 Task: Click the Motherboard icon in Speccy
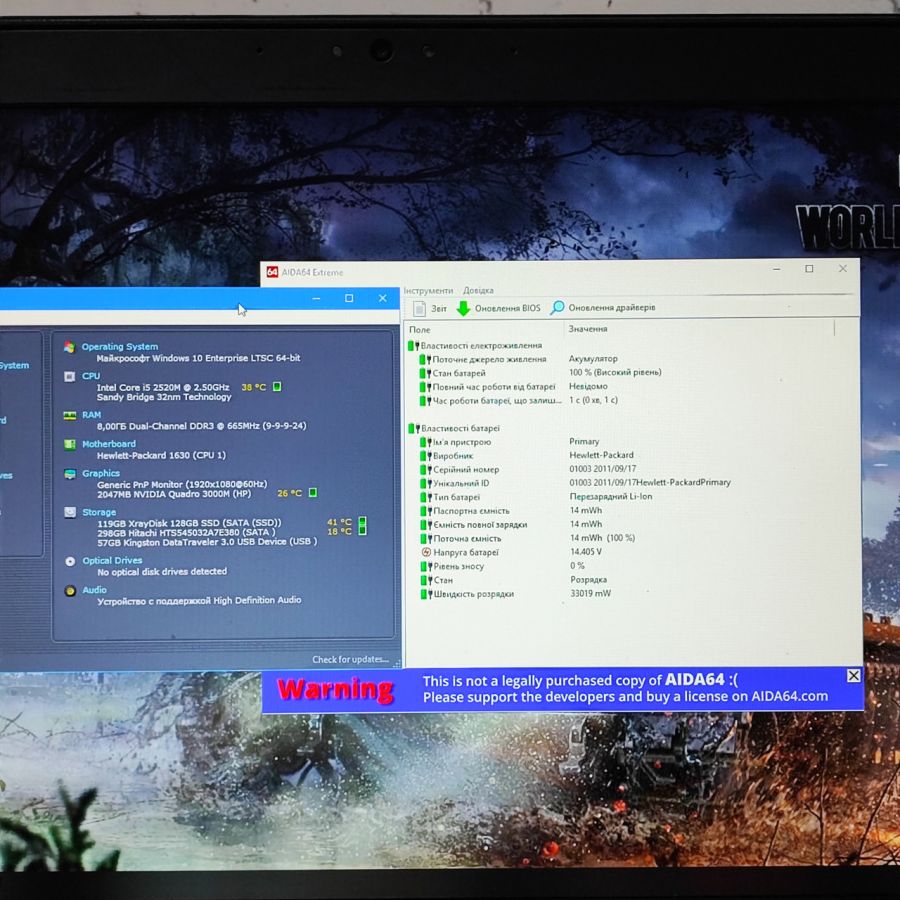69,444
